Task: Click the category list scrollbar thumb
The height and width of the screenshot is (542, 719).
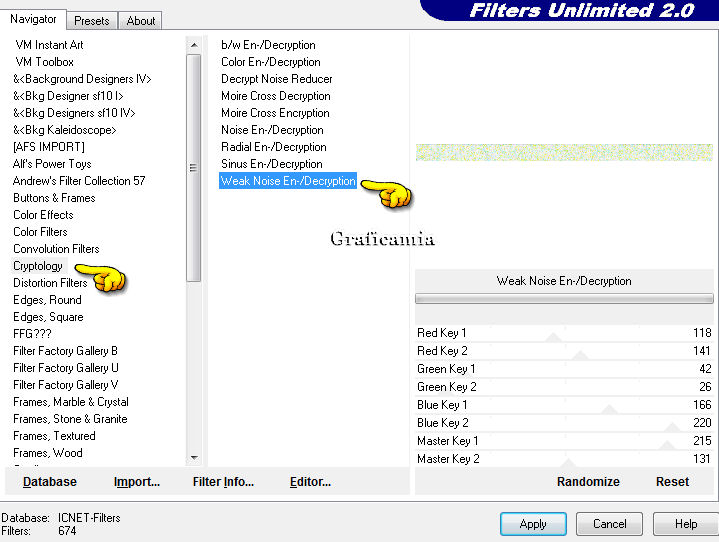Action: [194, 168]
